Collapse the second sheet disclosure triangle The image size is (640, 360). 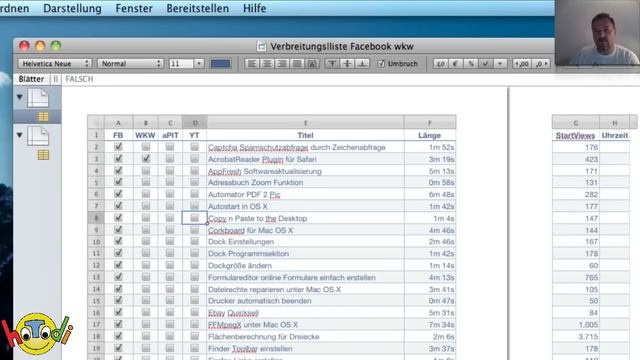(x=20, y=135)
